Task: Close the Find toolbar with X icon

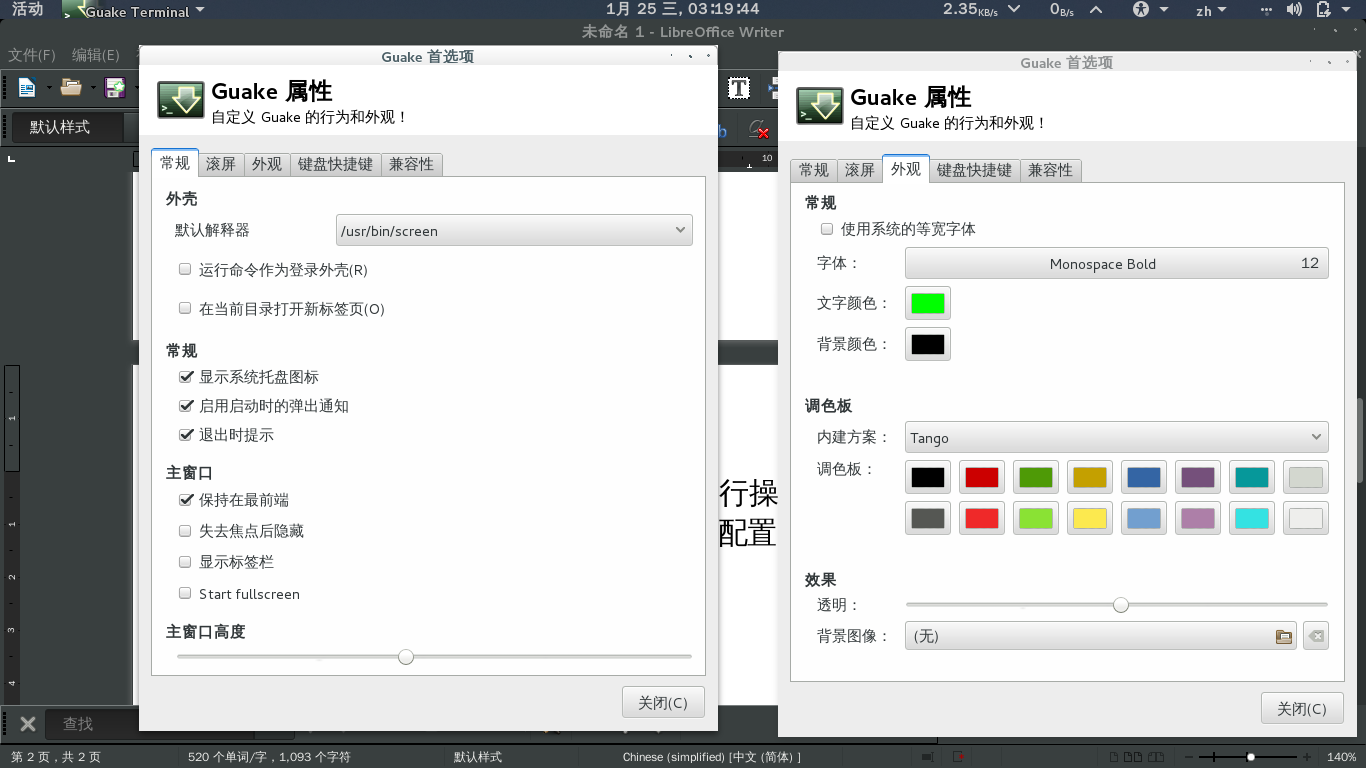Action: click(28, 724)
